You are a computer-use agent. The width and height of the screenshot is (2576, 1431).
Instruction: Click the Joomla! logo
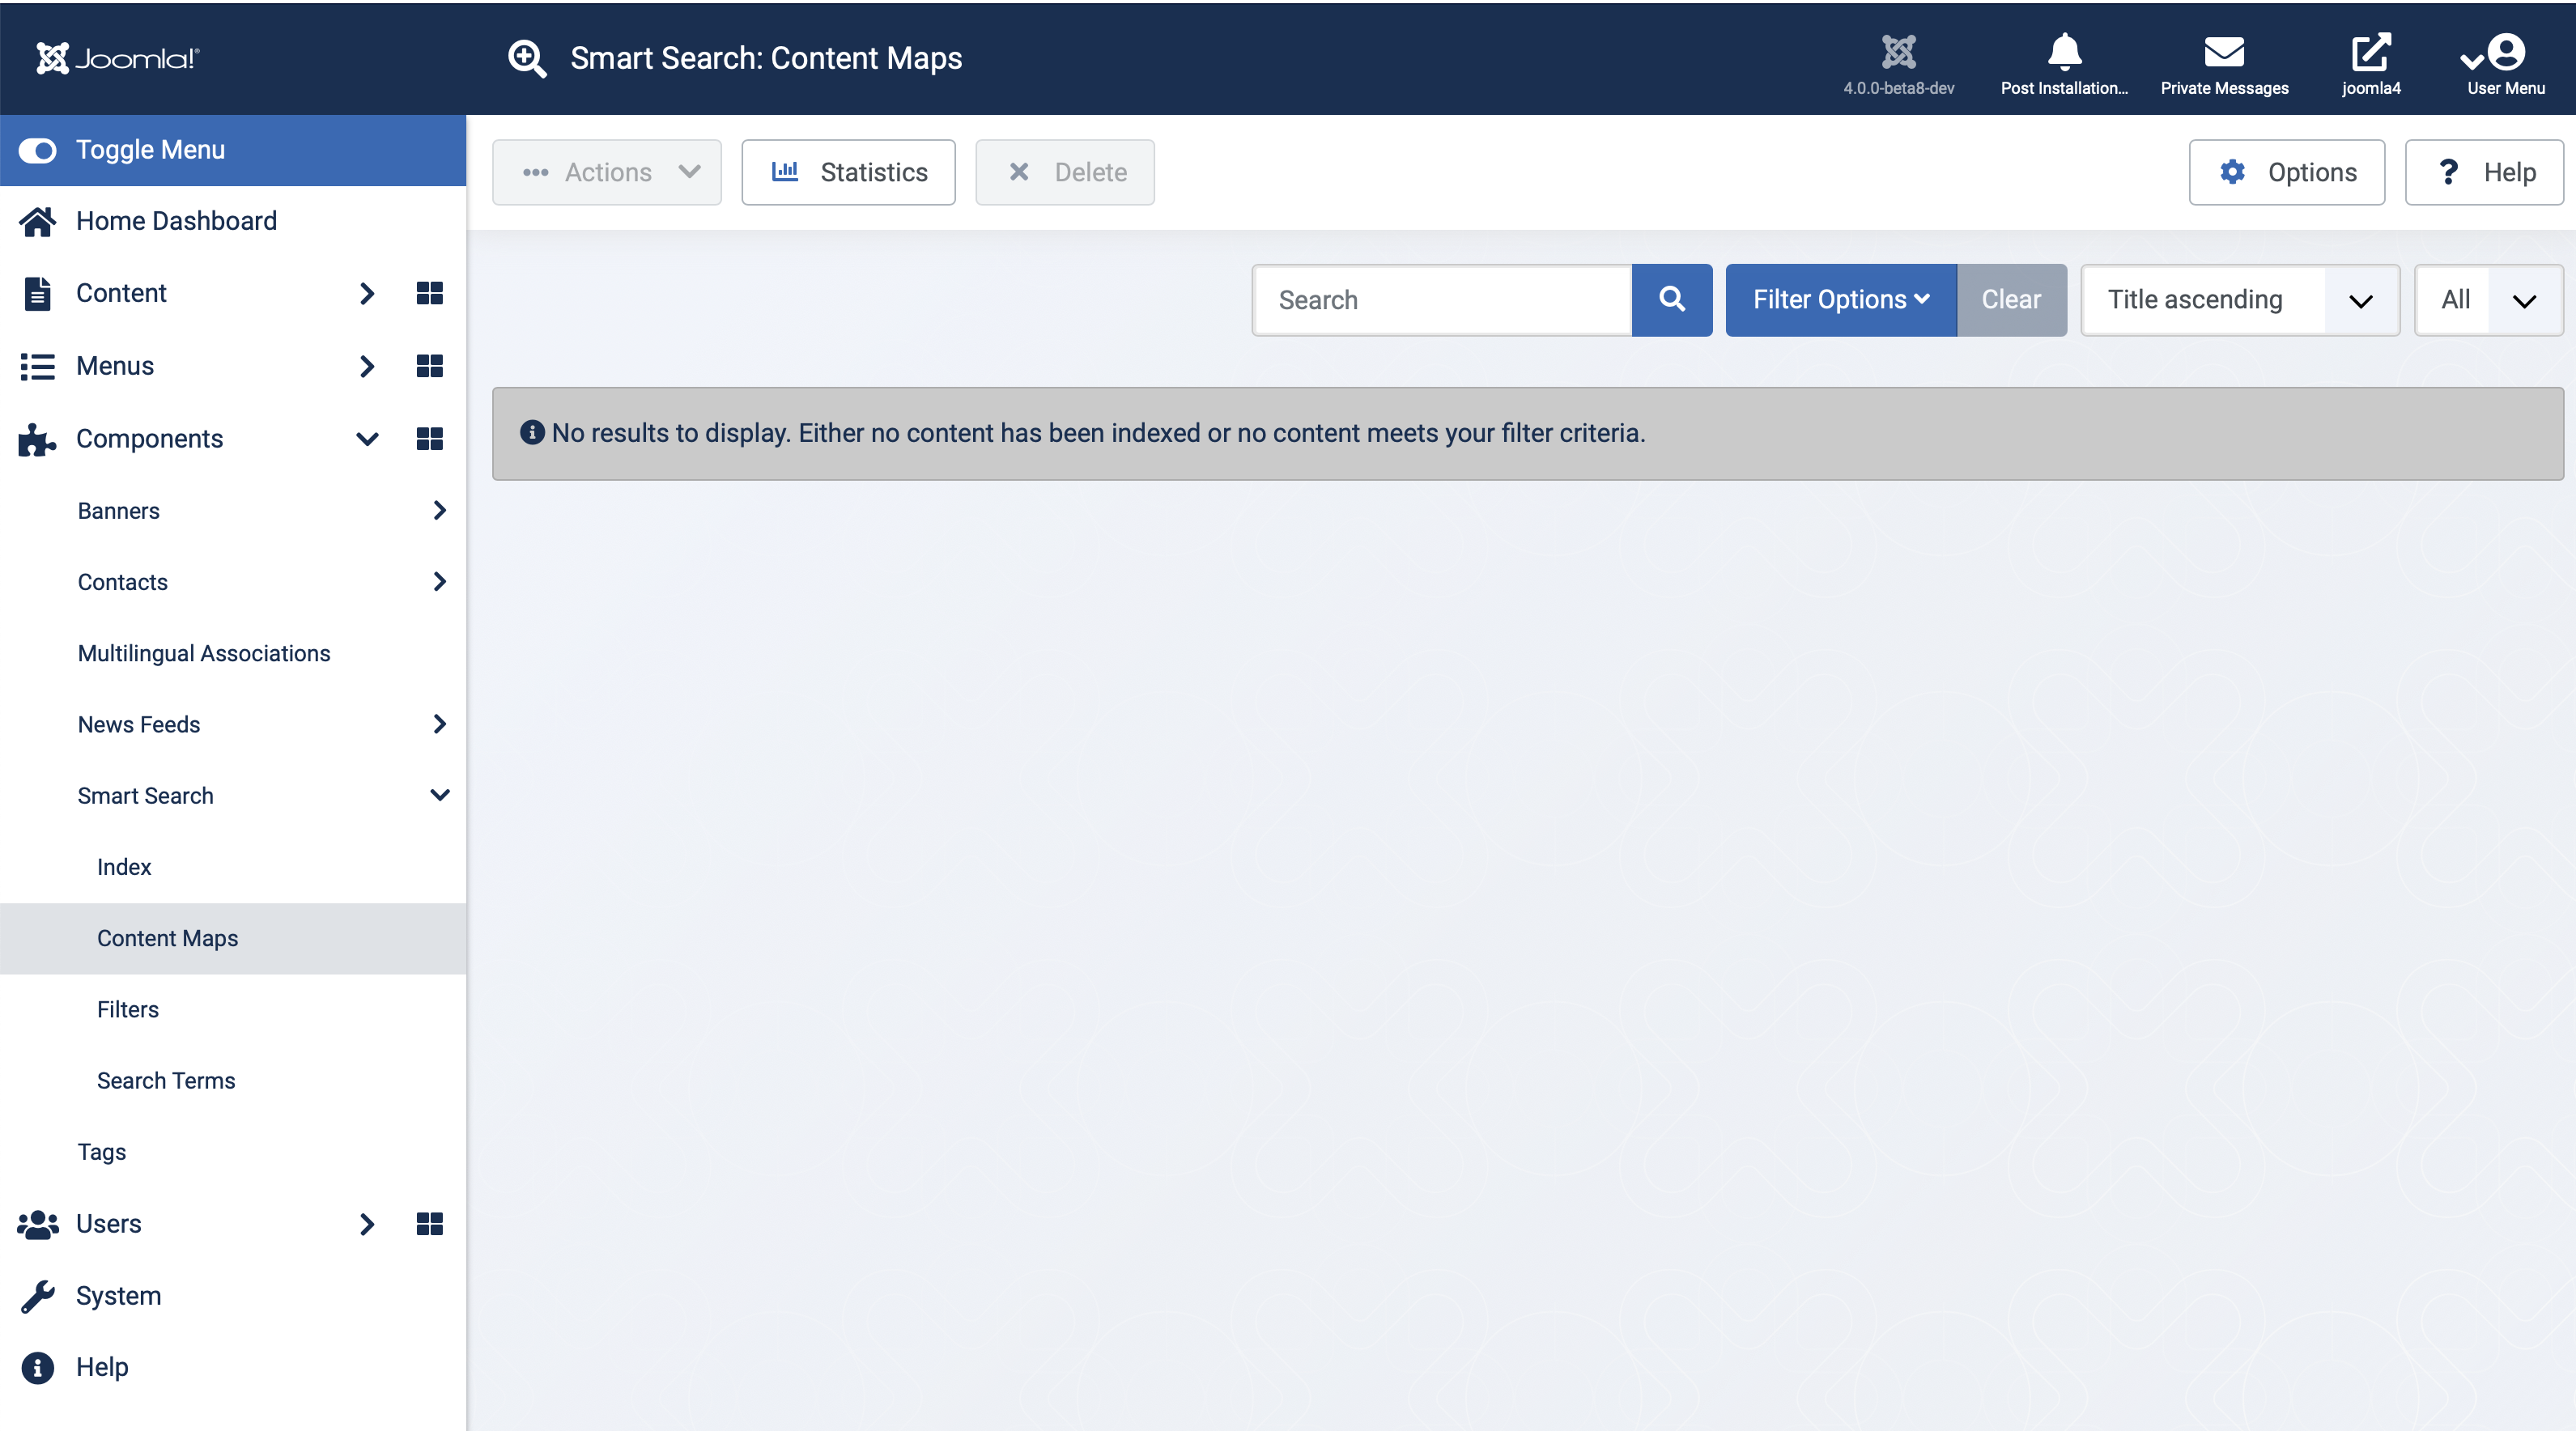point(117,58)
